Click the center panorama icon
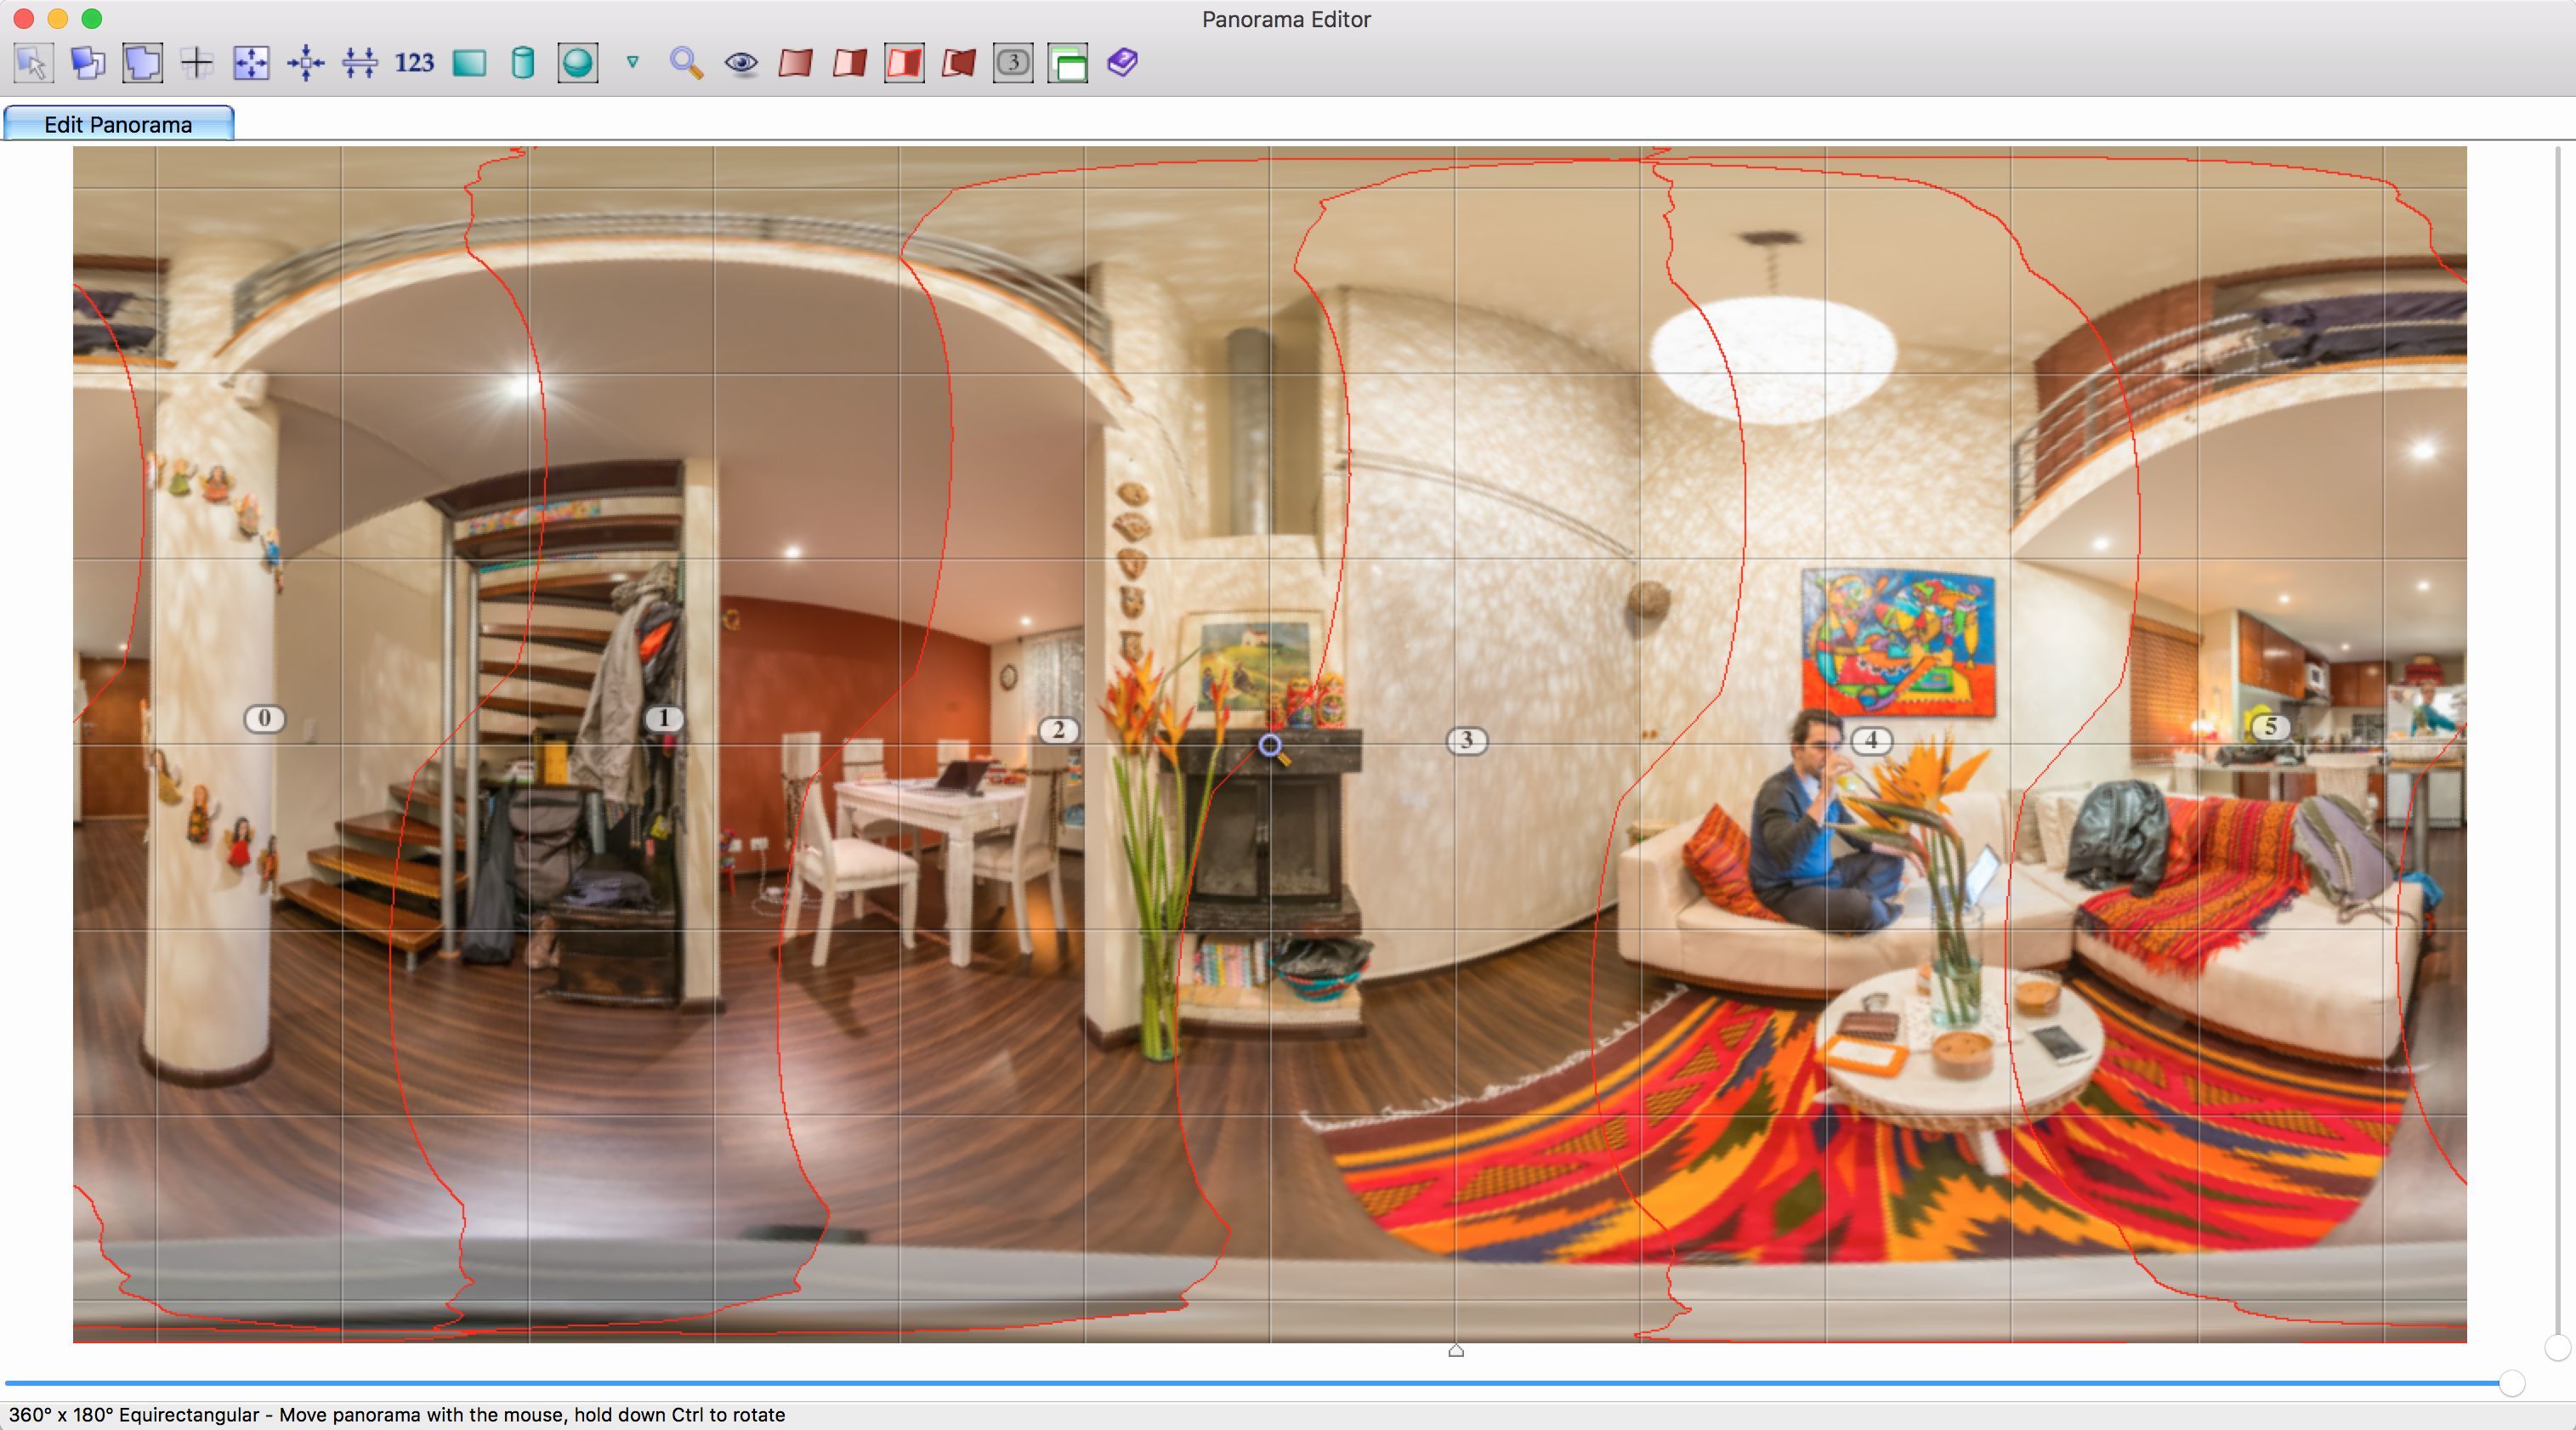 point(306,63)
